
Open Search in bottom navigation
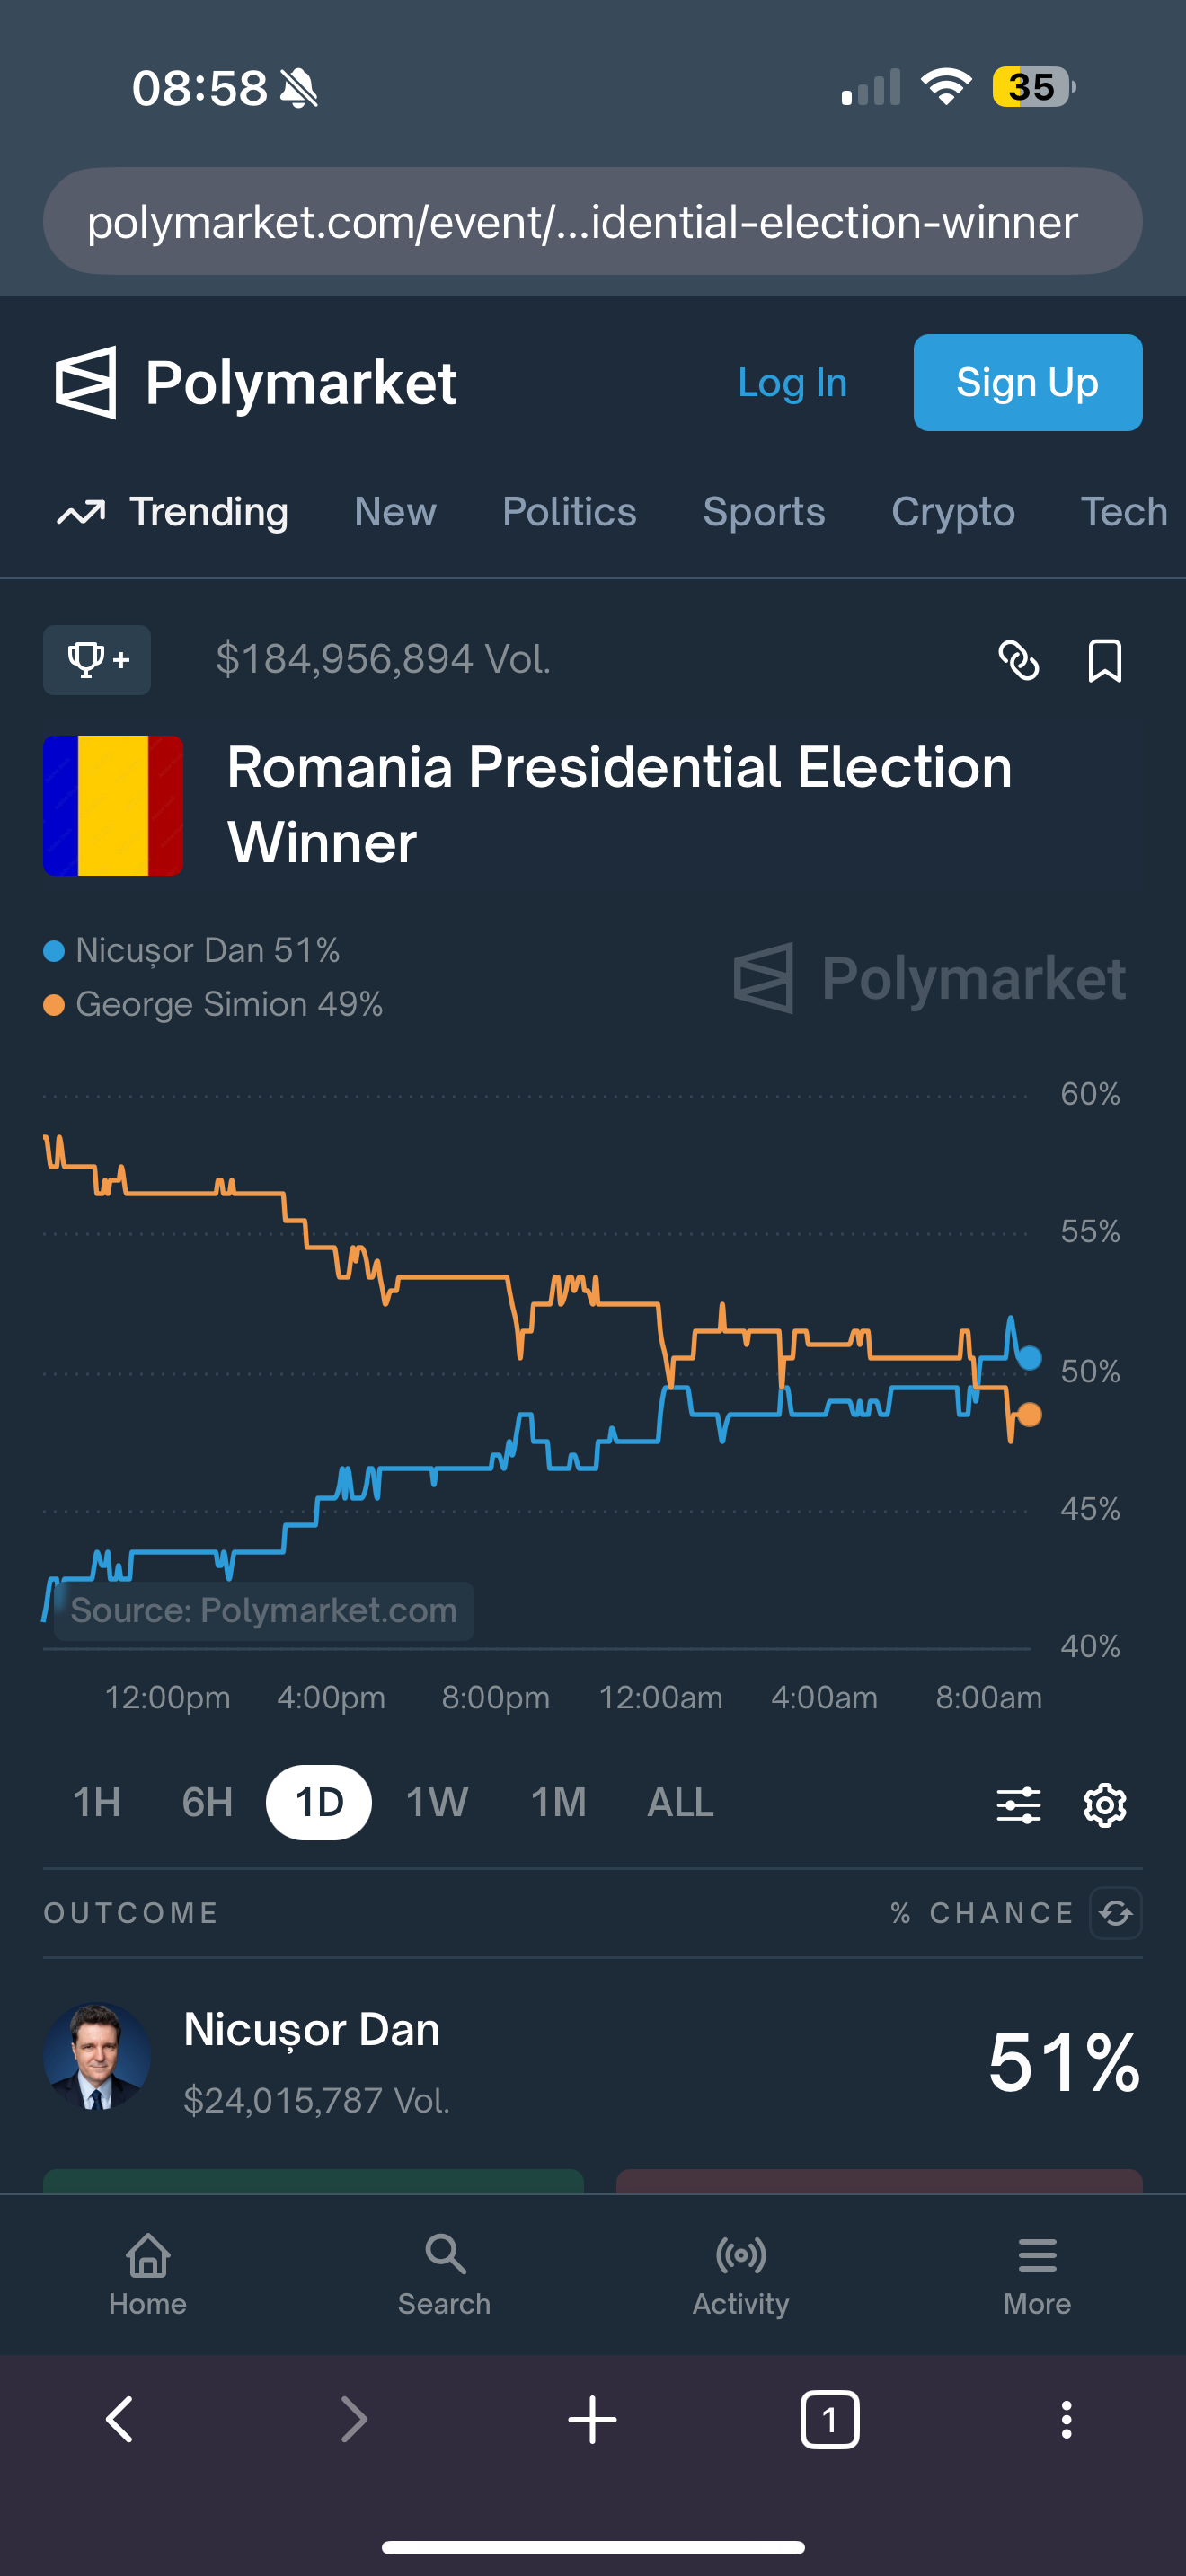[x=444, y=2274]
